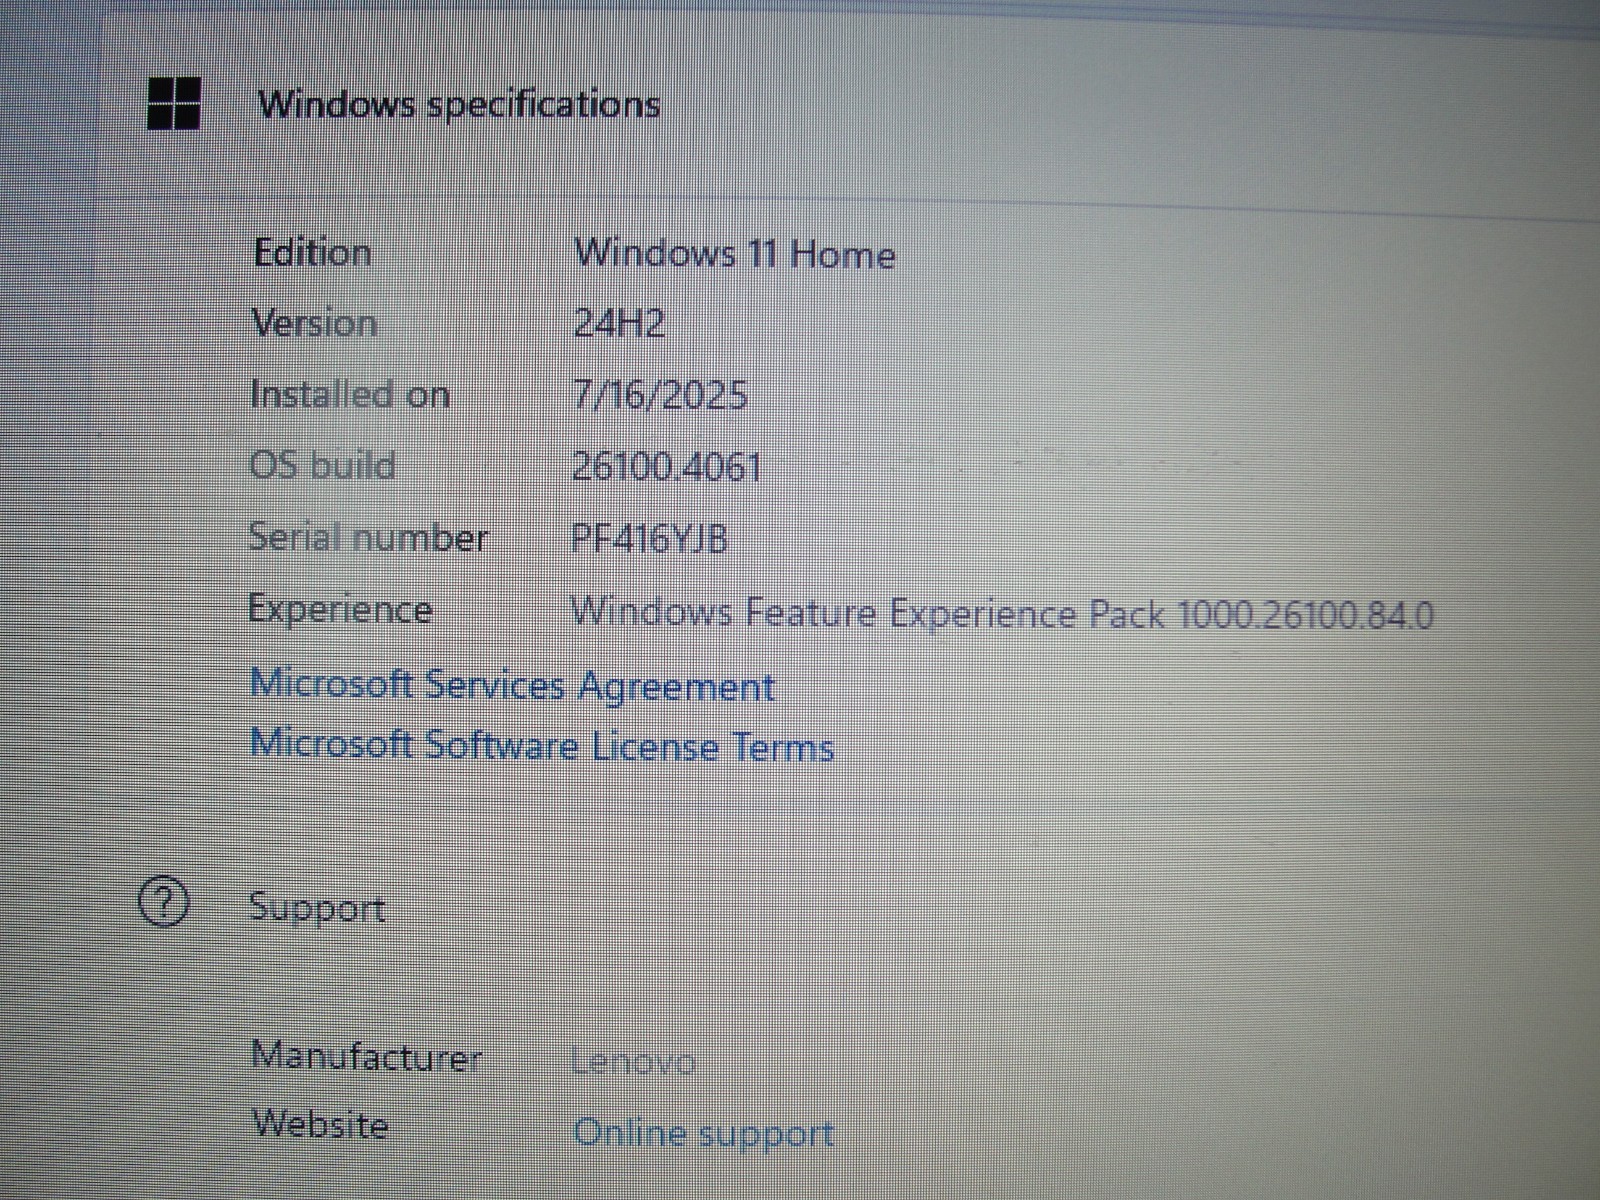
Task: Click the Serial number label
Action: pos(368,537)
